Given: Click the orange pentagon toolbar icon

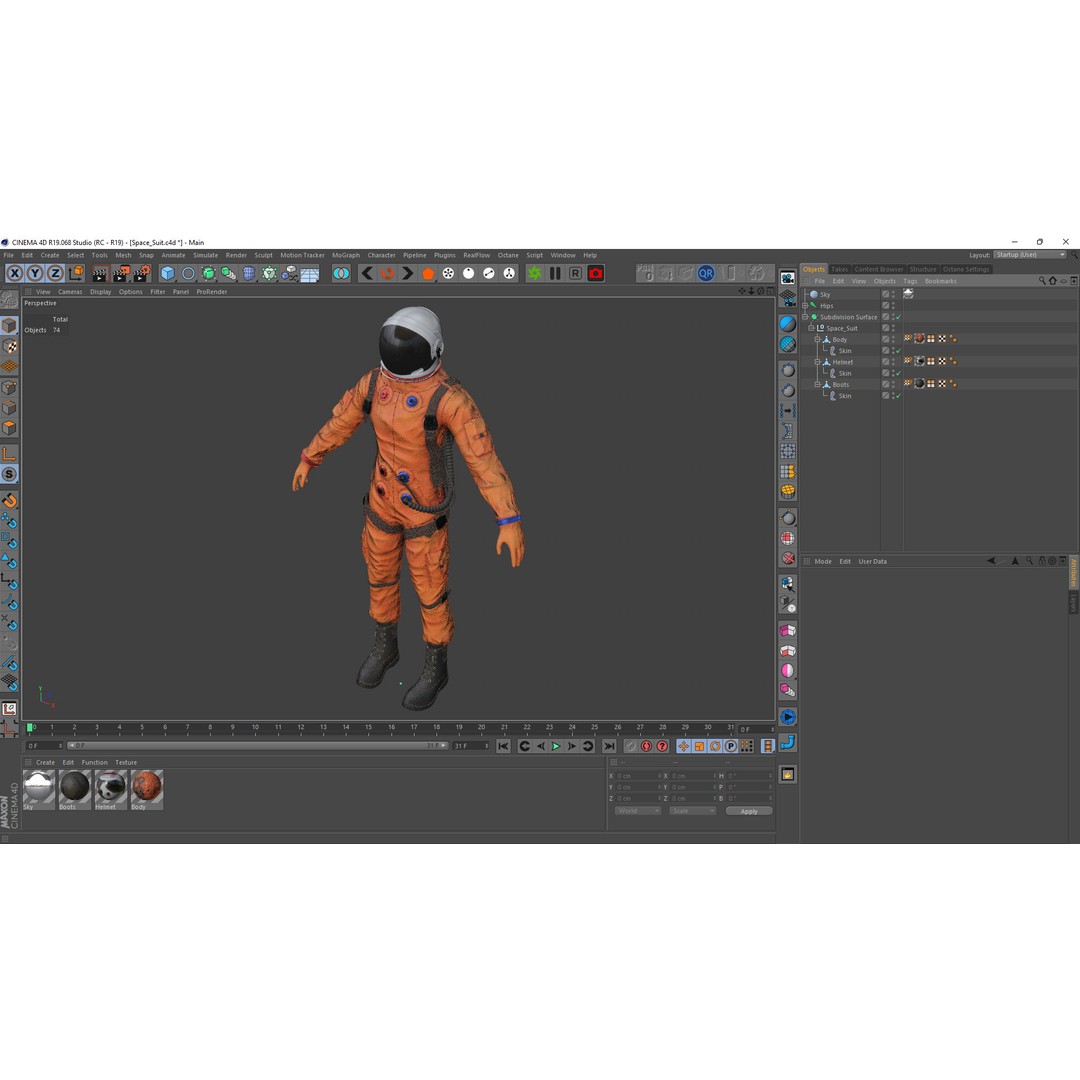Looking at the screenshot, I should pyautogui.click(x=428, y=273).
